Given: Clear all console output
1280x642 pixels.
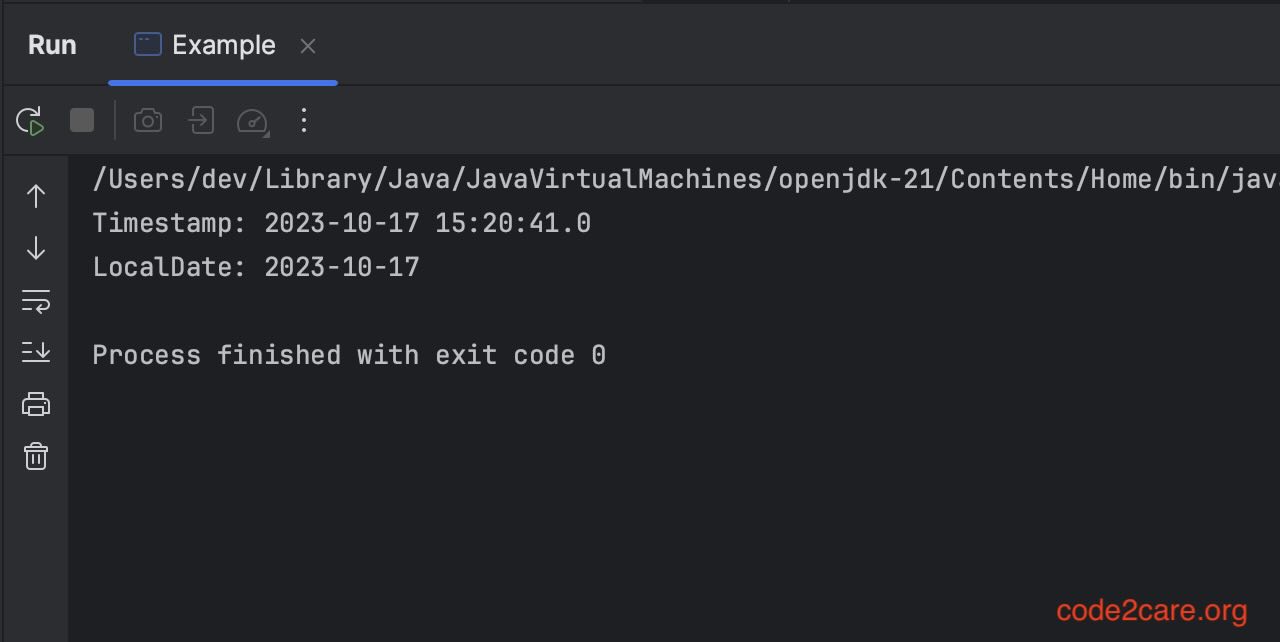Looking at the screenshot, I should pos(36,456).
